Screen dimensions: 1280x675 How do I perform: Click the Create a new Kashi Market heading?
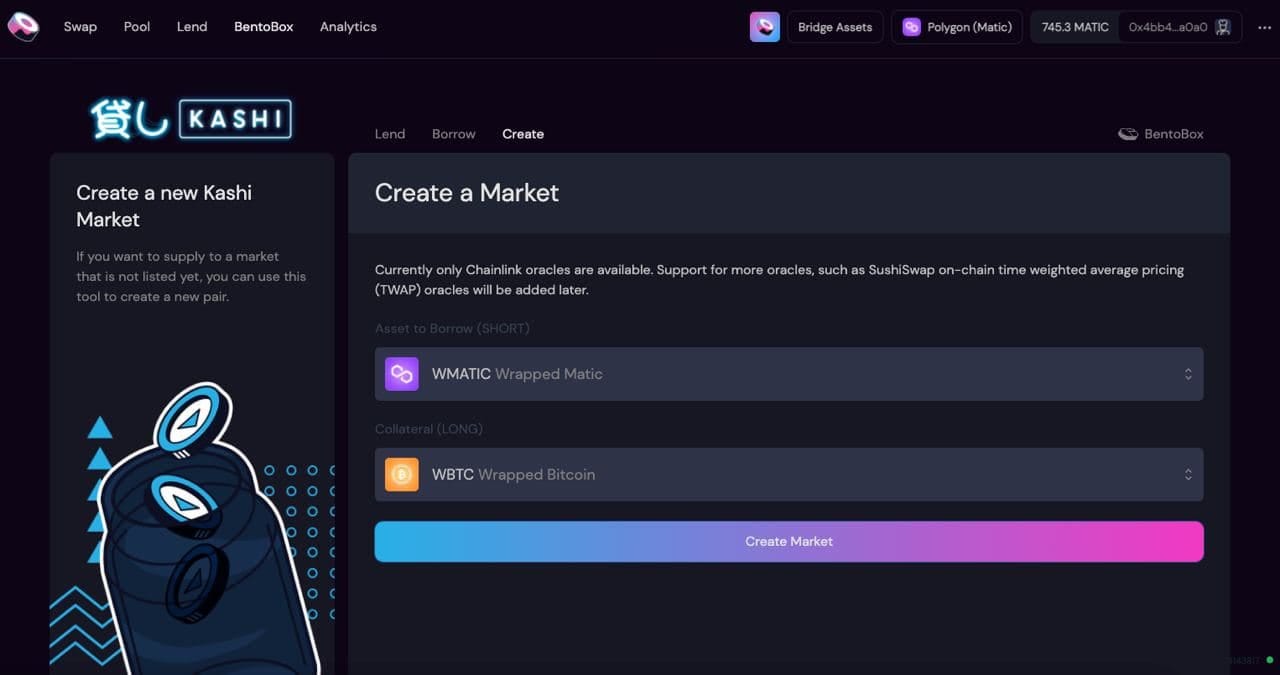(164, 206)
